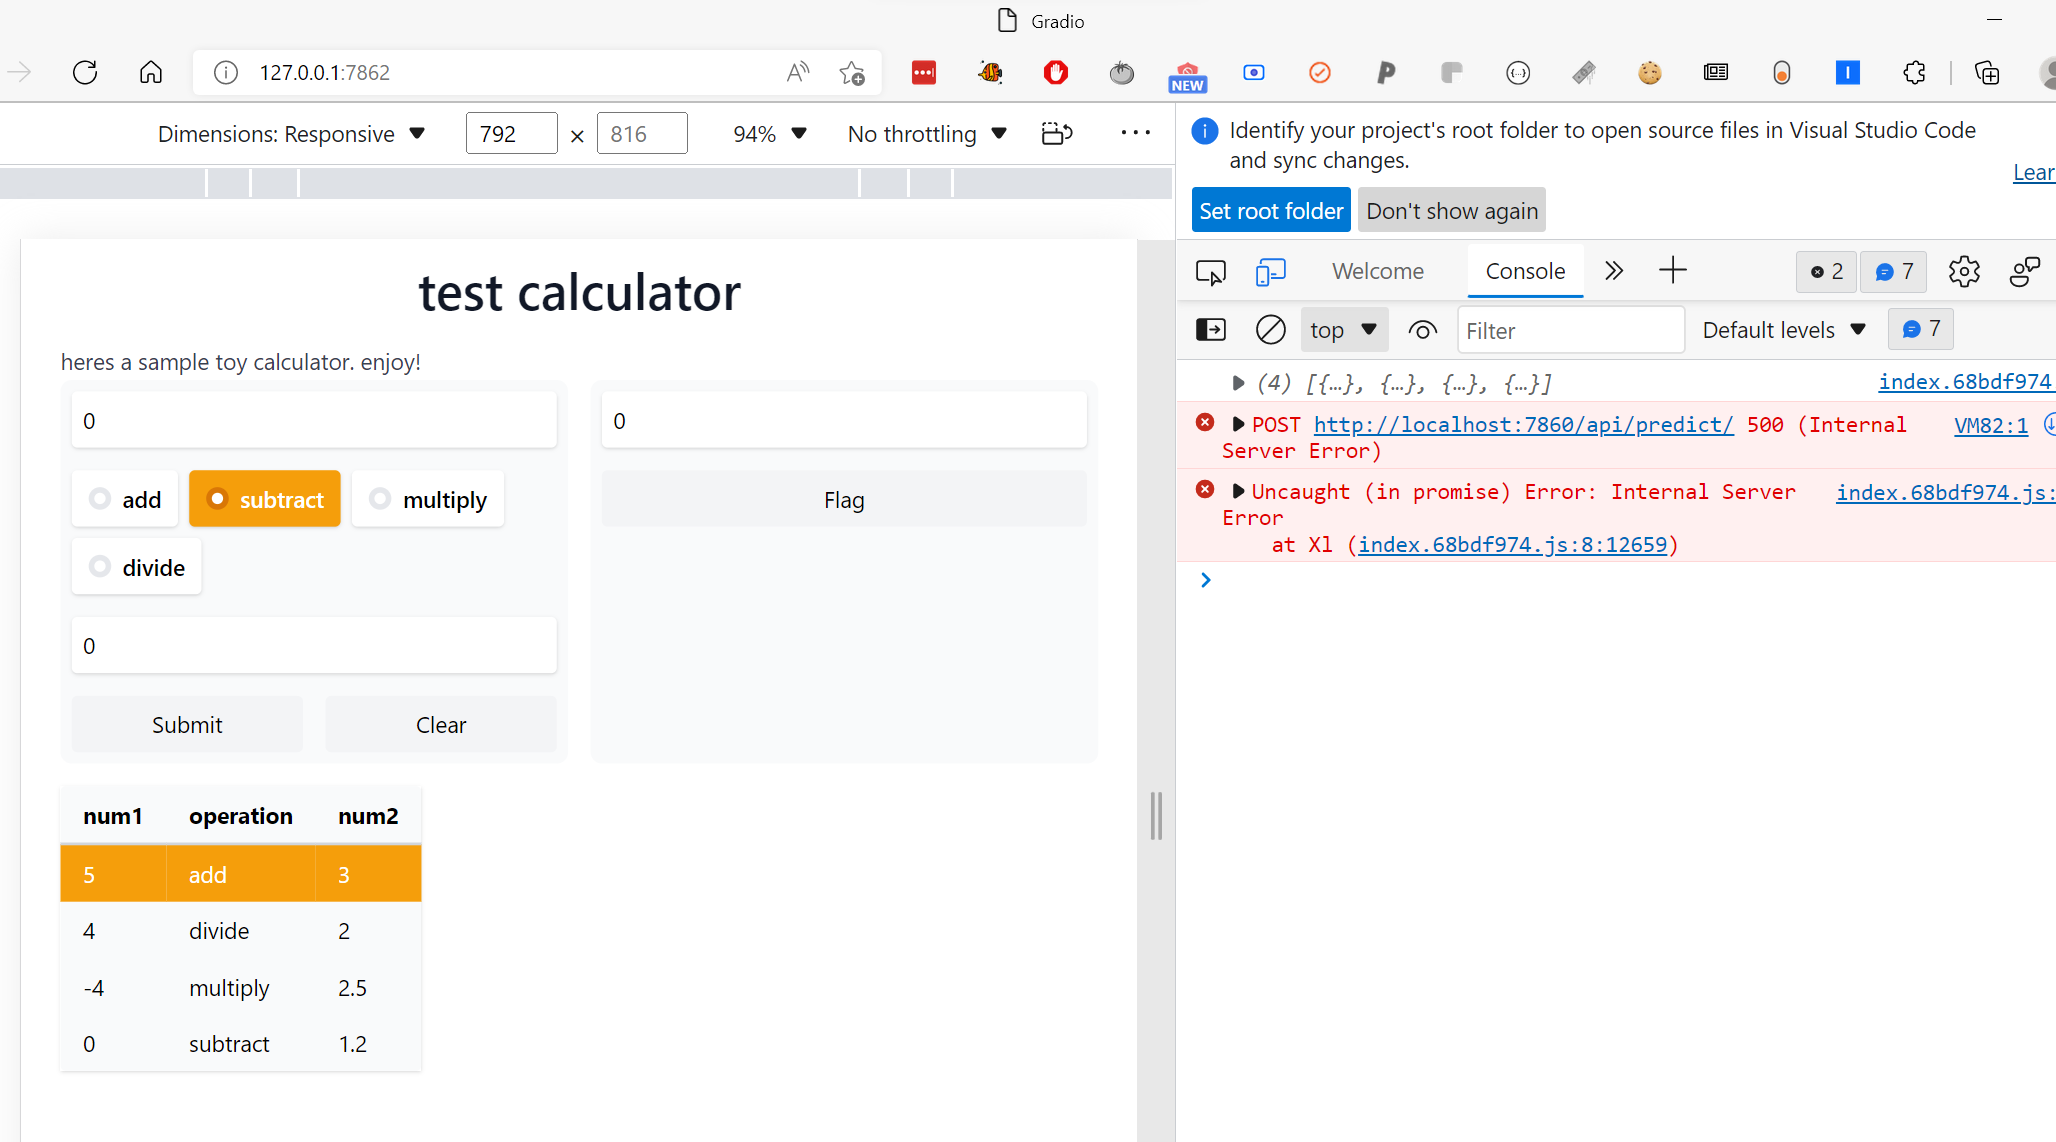The height and width of the screenshot is (1142, 2056).
Task: Click the AdBlock extension icon
Action: tap(1057, 72)
